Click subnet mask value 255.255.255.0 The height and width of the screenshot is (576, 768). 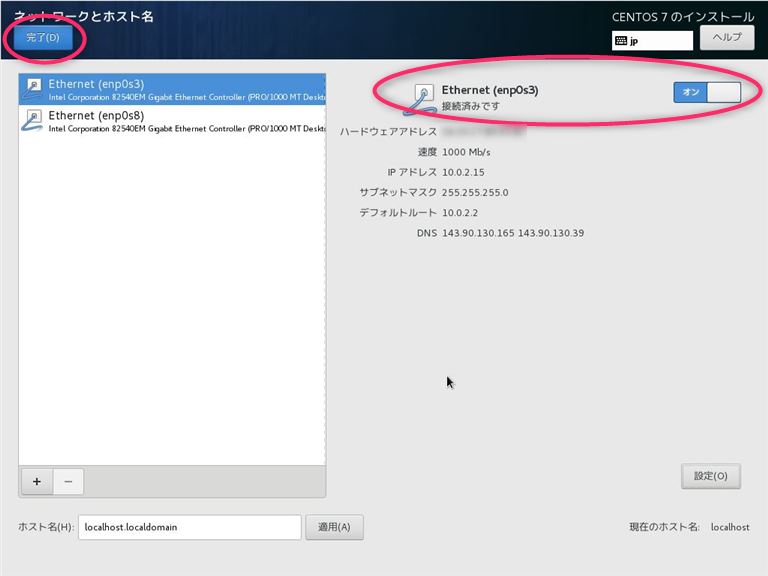click(475, 192)
